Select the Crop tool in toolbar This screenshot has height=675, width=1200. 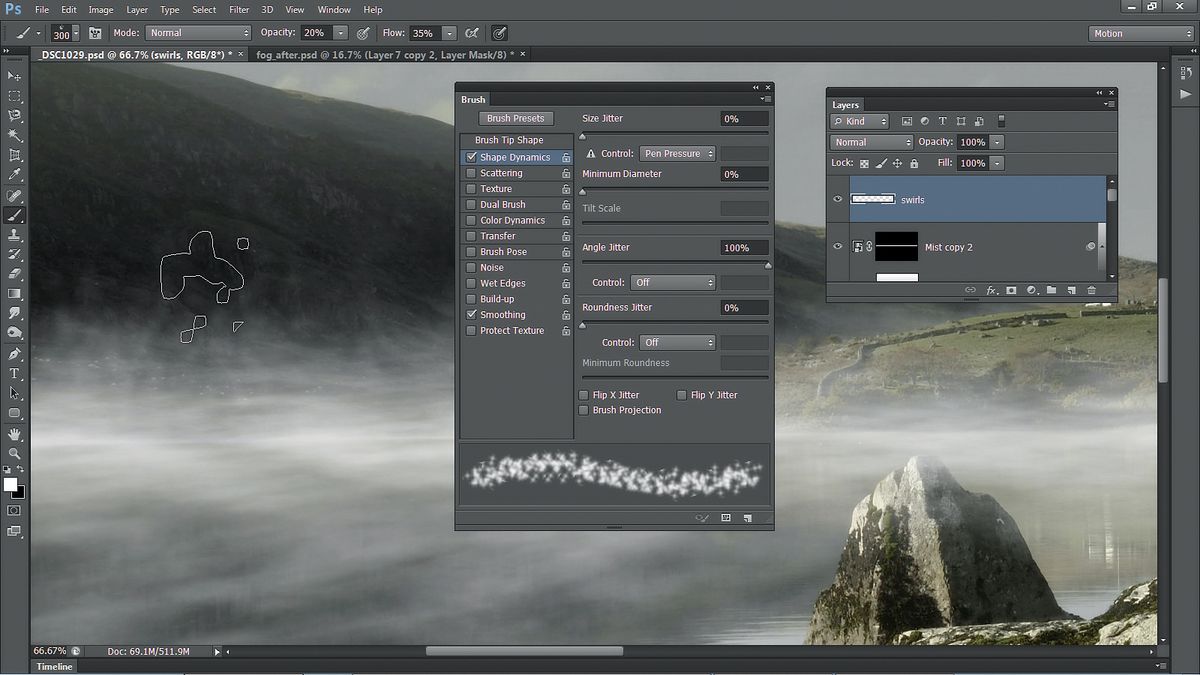tap(14, 155)
